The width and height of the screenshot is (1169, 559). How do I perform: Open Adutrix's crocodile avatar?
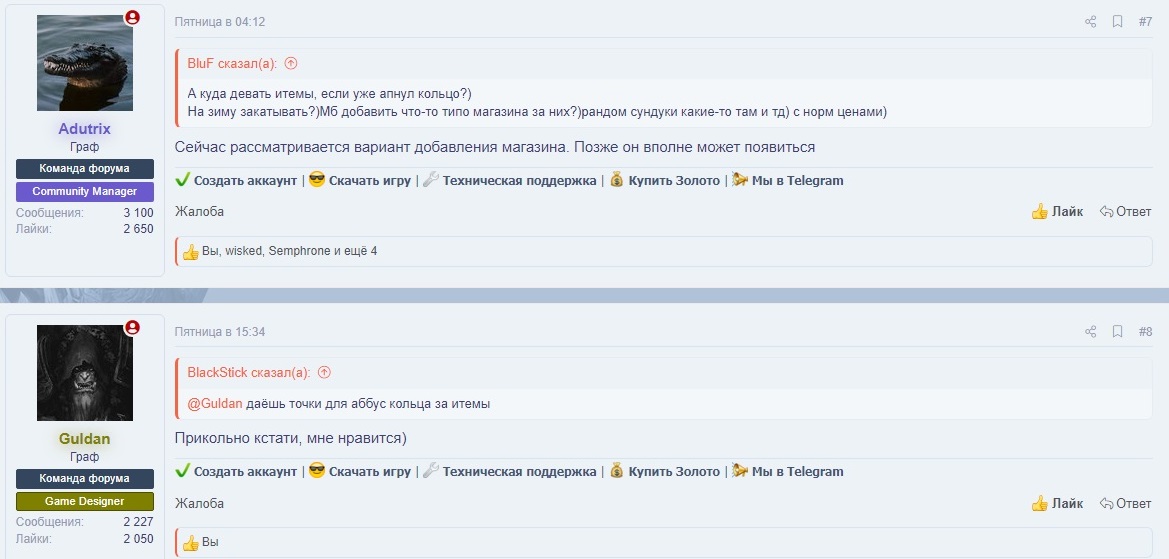tap(85, 63)
